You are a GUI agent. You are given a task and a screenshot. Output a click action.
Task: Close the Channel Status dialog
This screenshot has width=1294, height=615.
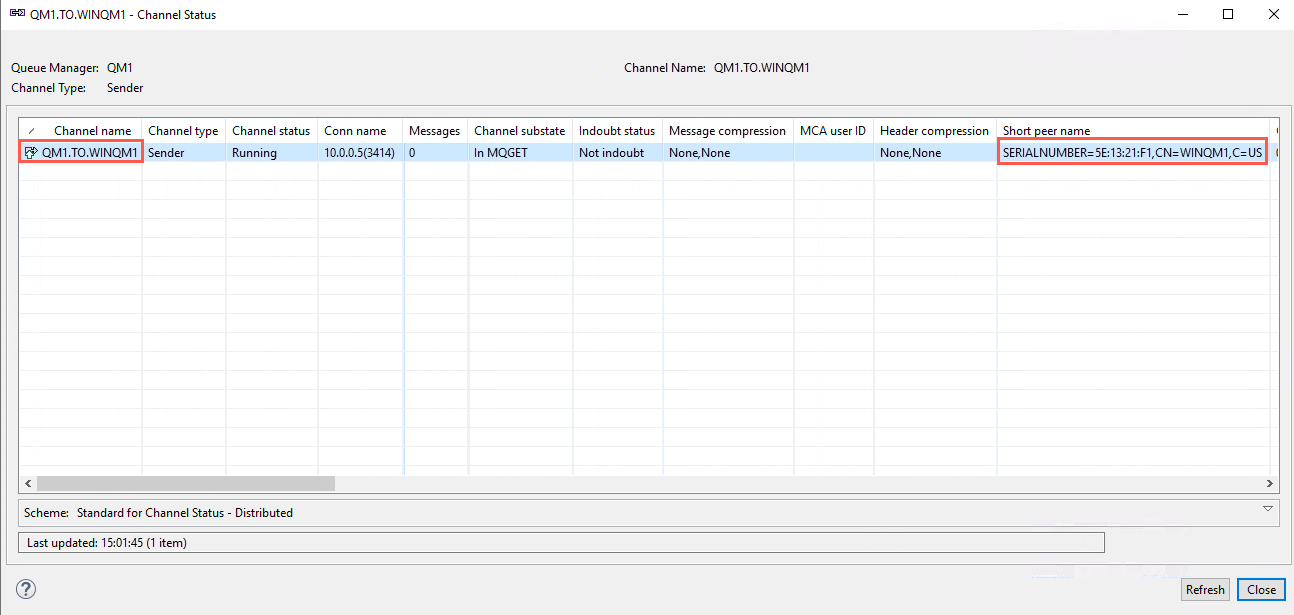click(1261, 589)
